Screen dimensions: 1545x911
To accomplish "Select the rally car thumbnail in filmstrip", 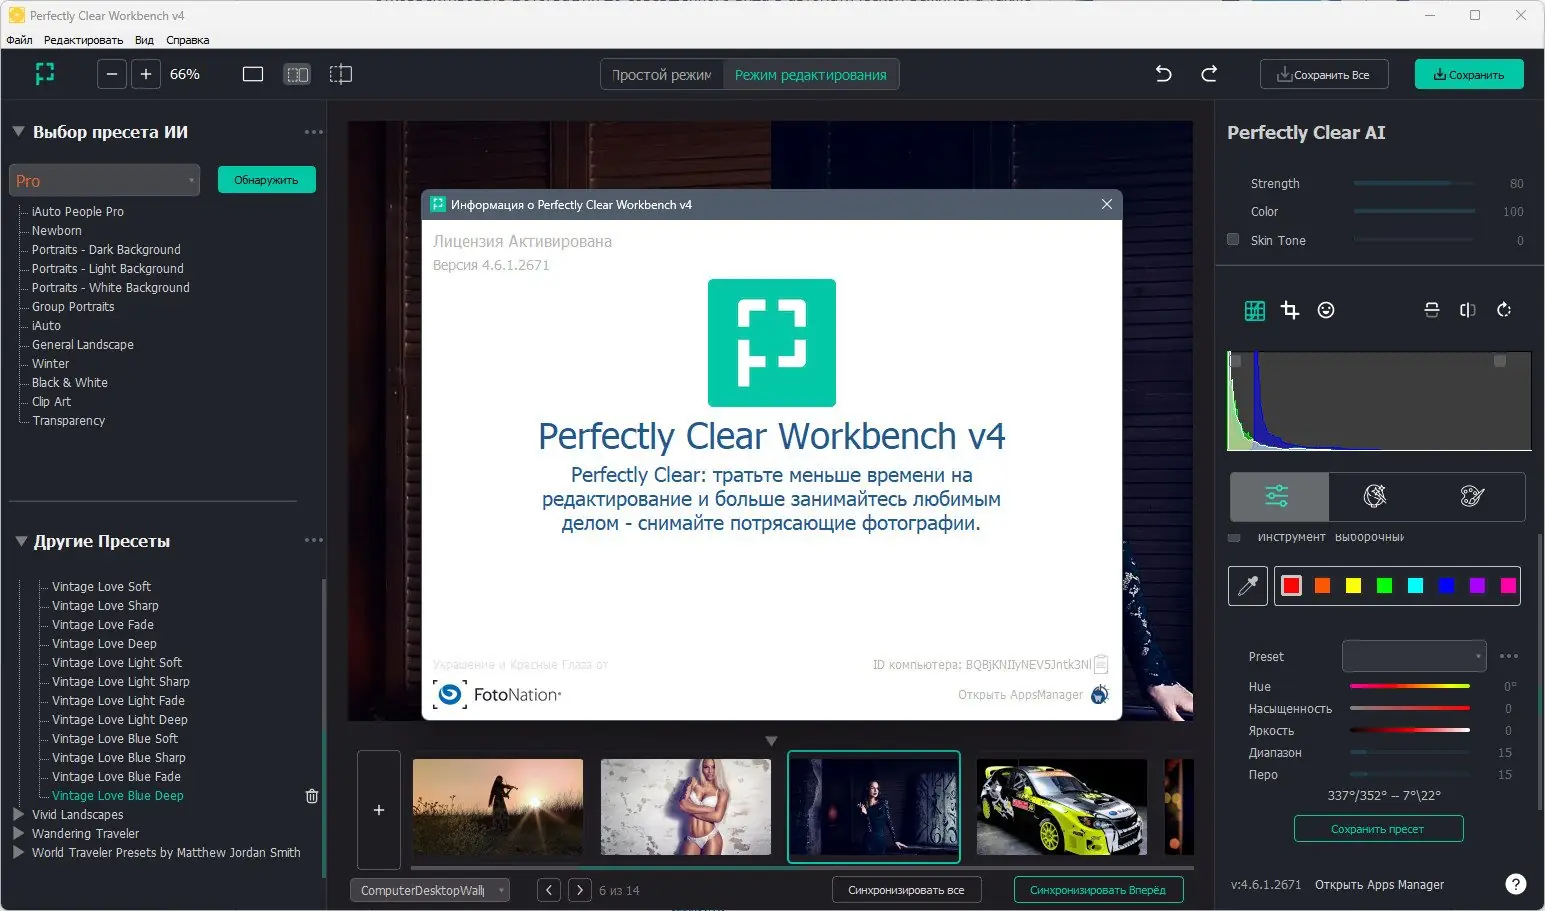I will (x=1060, y=807).
